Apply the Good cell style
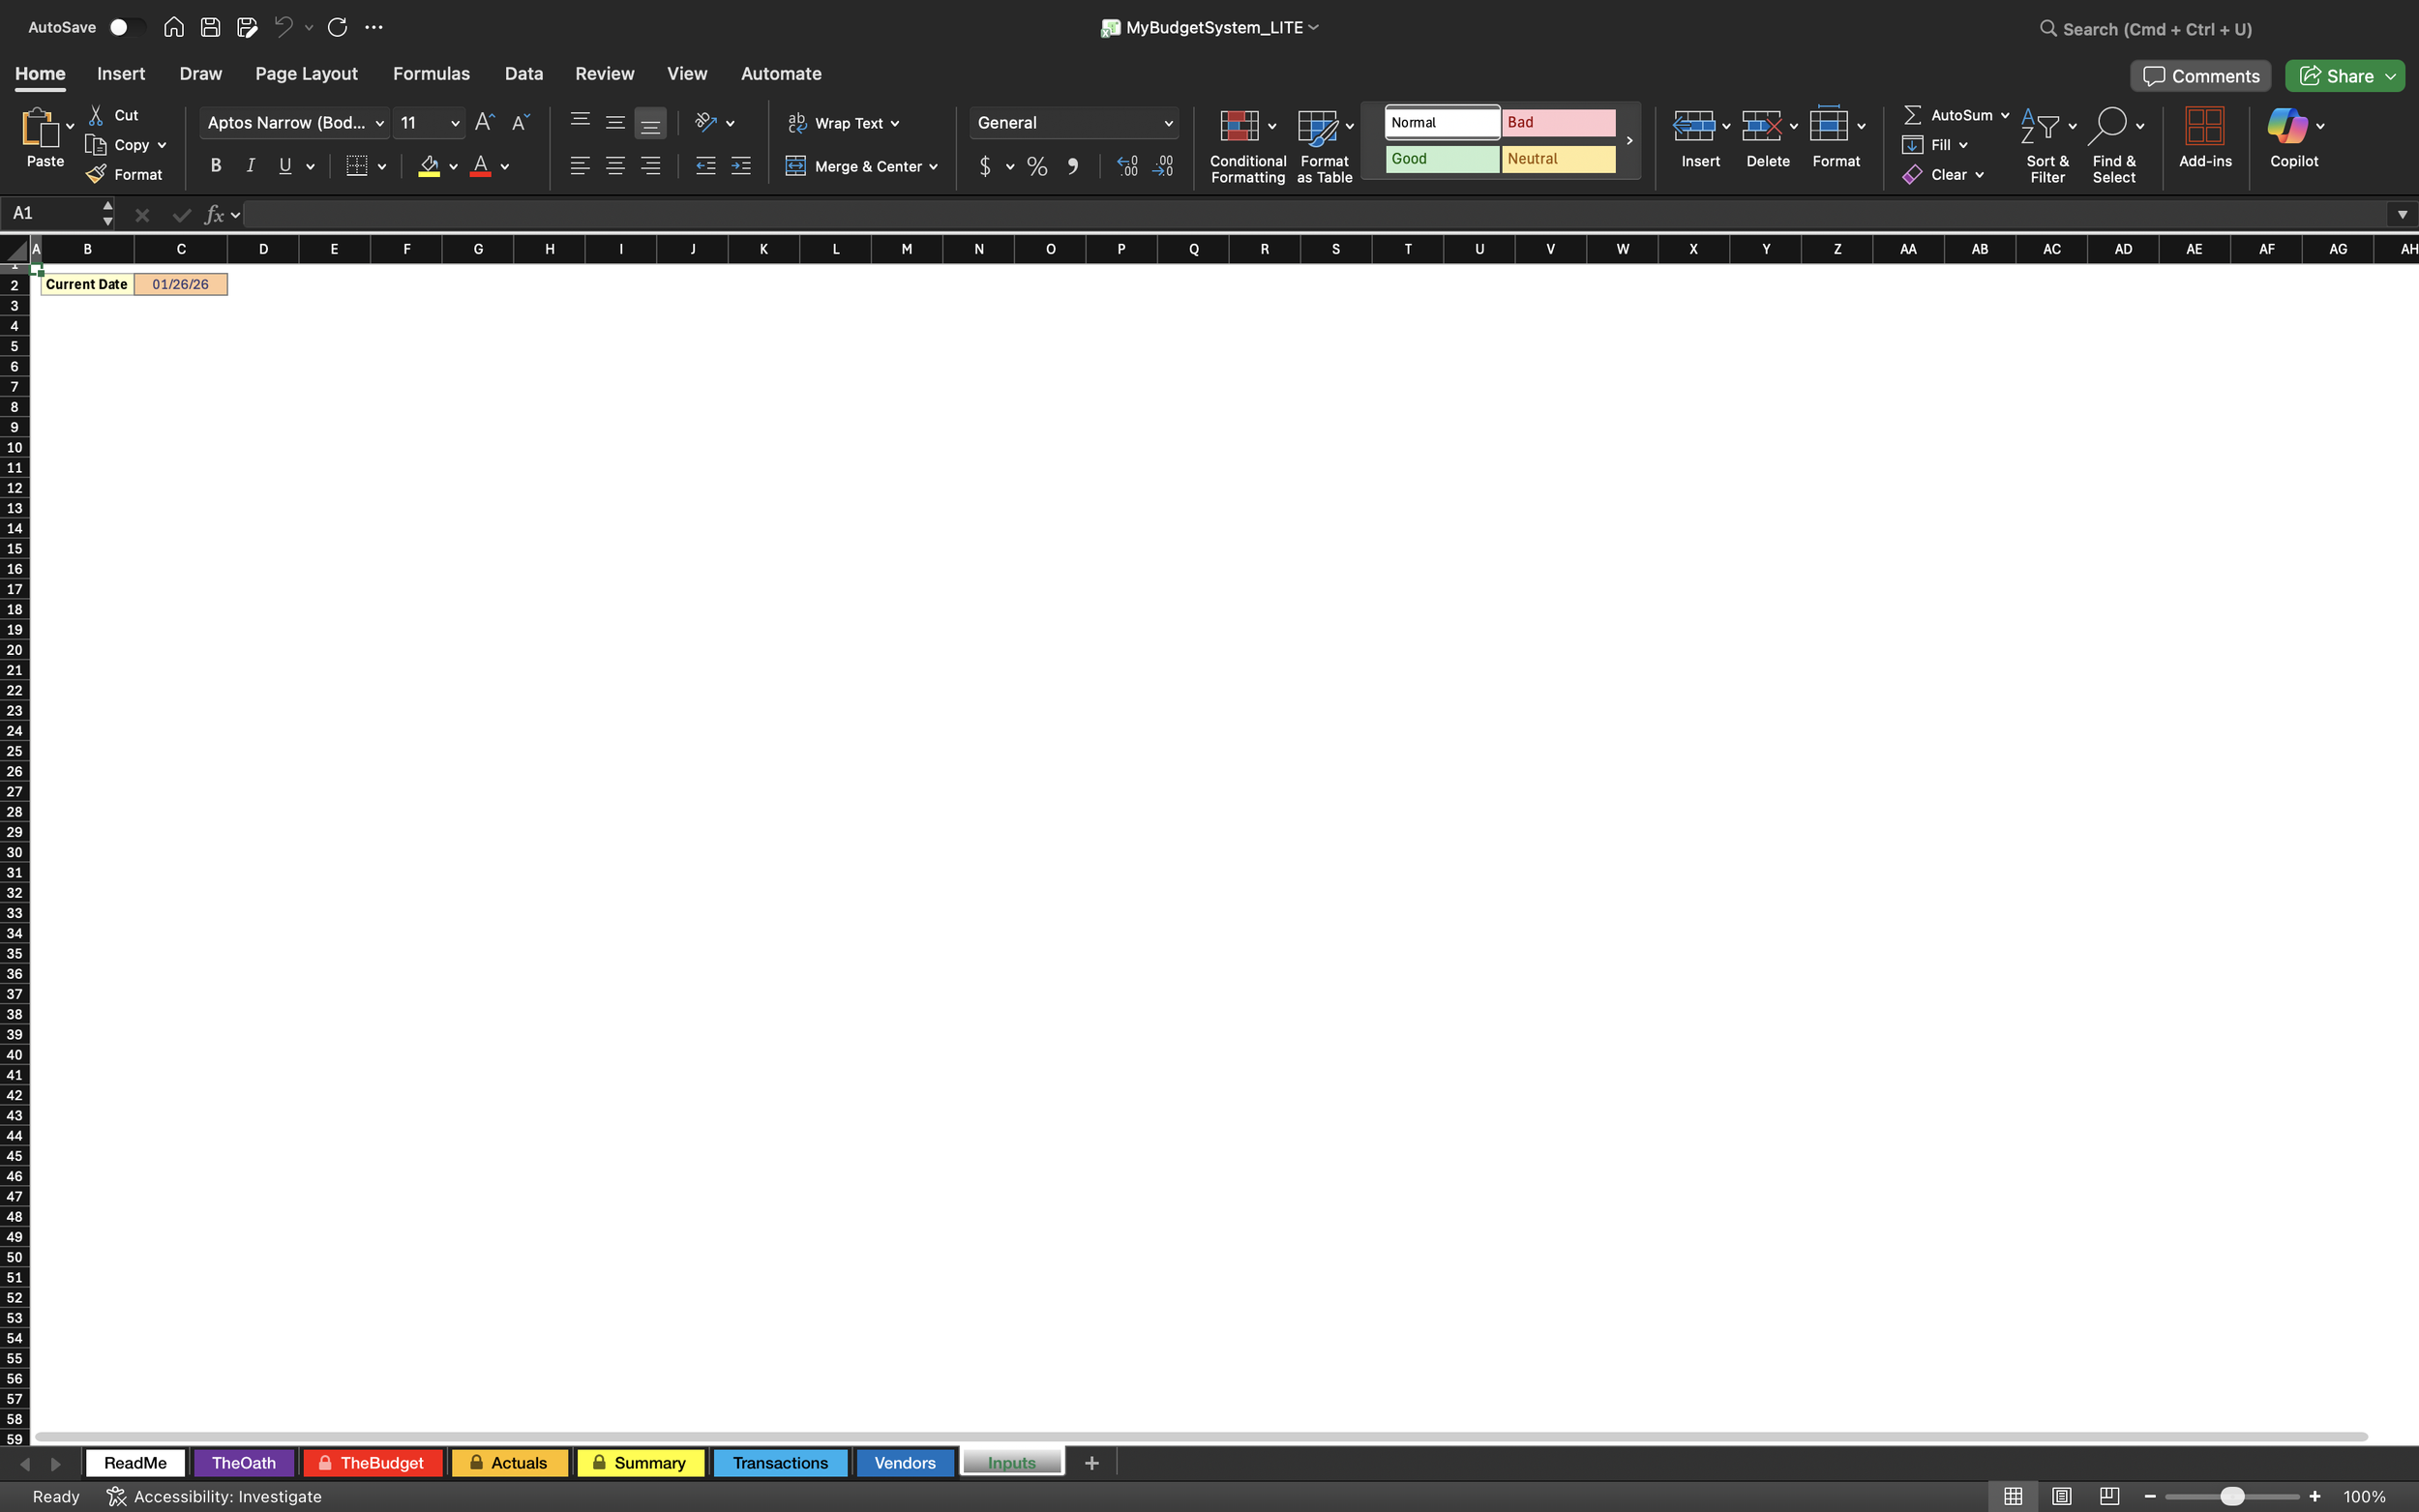 click(1440, 158)
